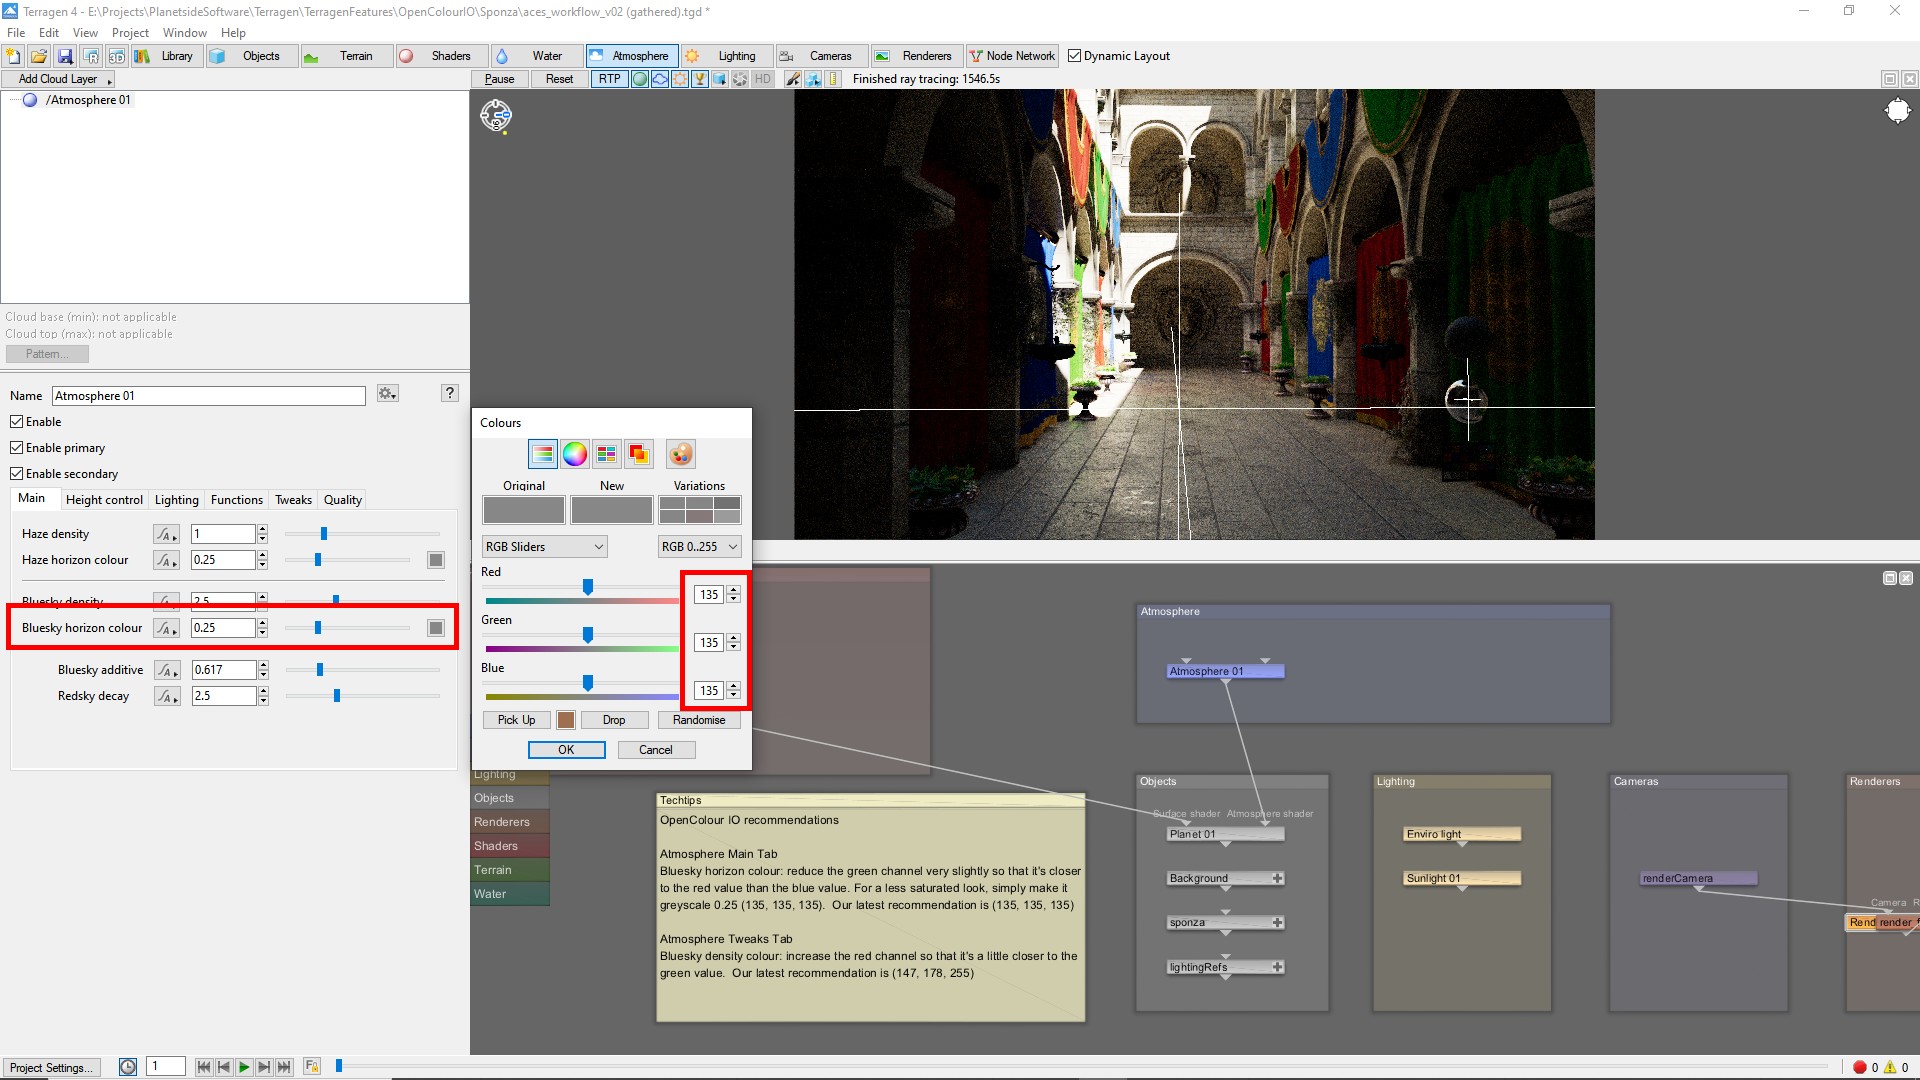Image resolution: width=1920 pixels, height=1080 pixels.
Task: Open the 3D preview window icon
Action: point(117,56)
